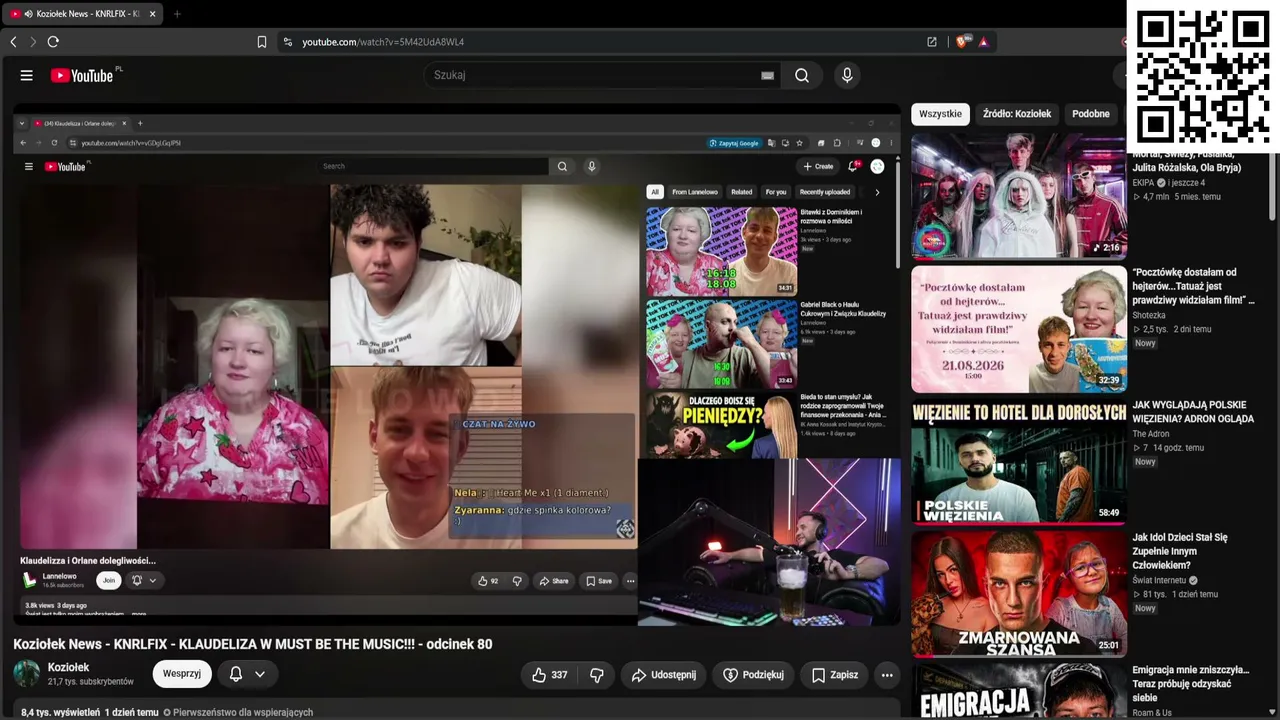Start voice search with microphone icon
Screen dimensions: 1280x720
847,75
